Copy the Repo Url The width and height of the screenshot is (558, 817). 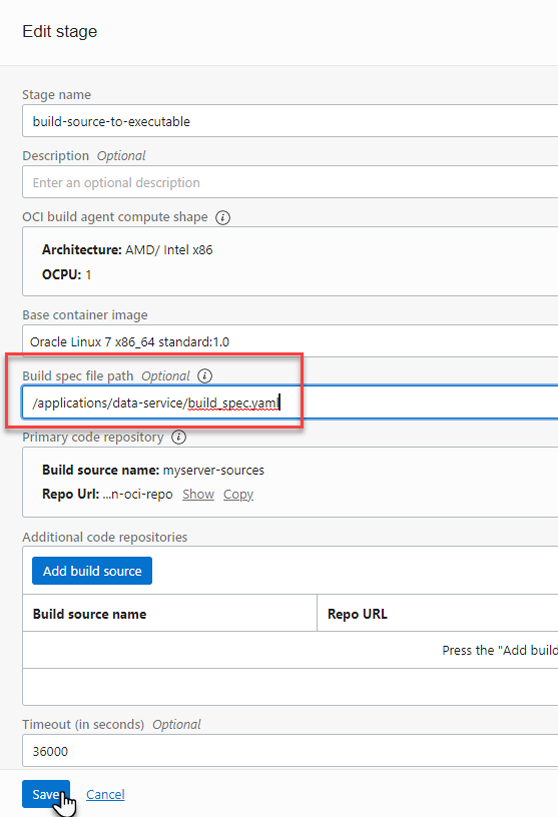pos(238,494)
